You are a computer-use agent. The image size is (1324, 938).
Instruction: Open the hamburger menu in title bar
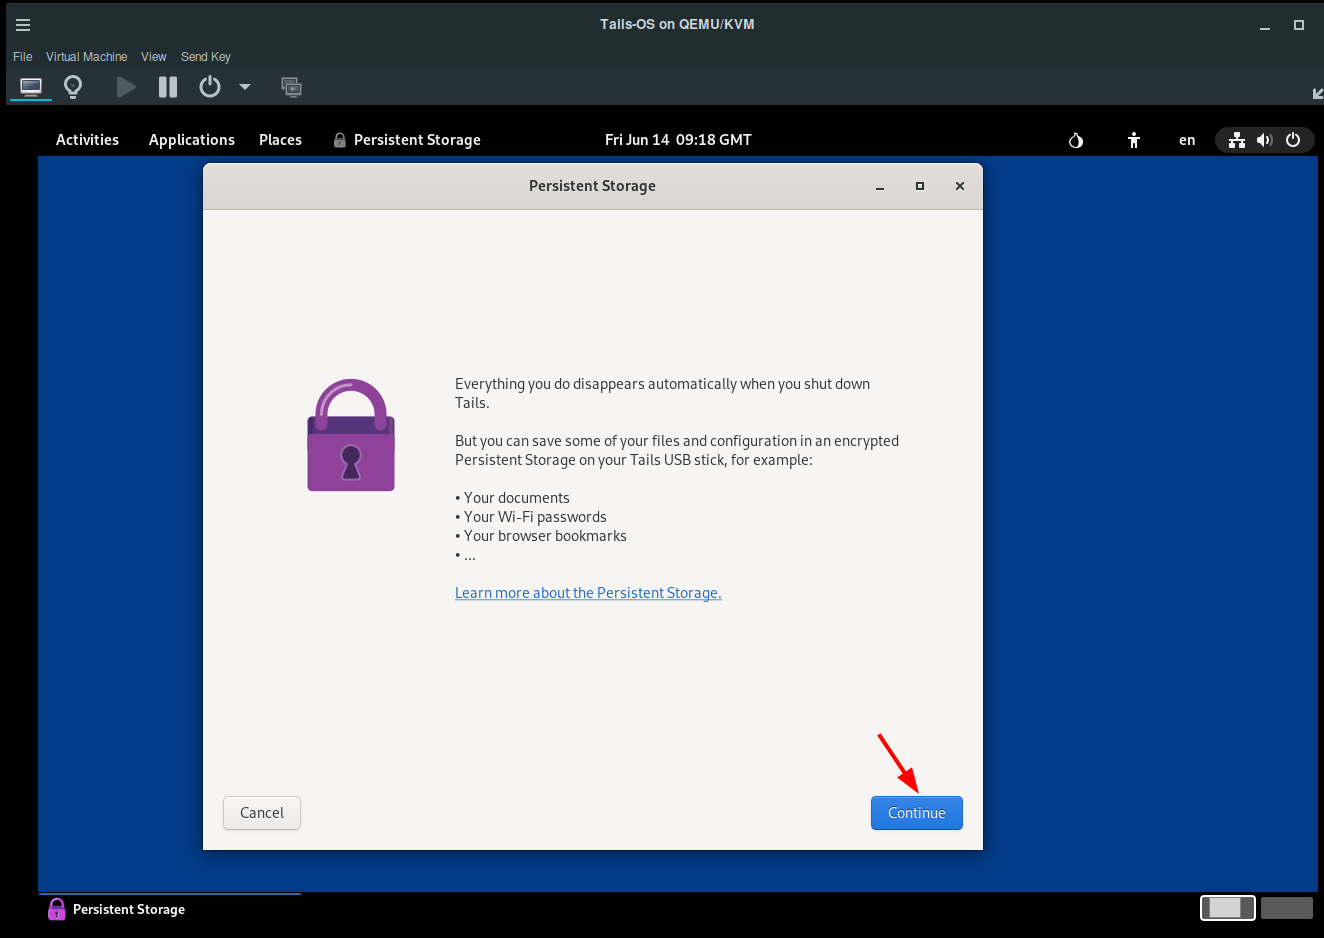23,25
